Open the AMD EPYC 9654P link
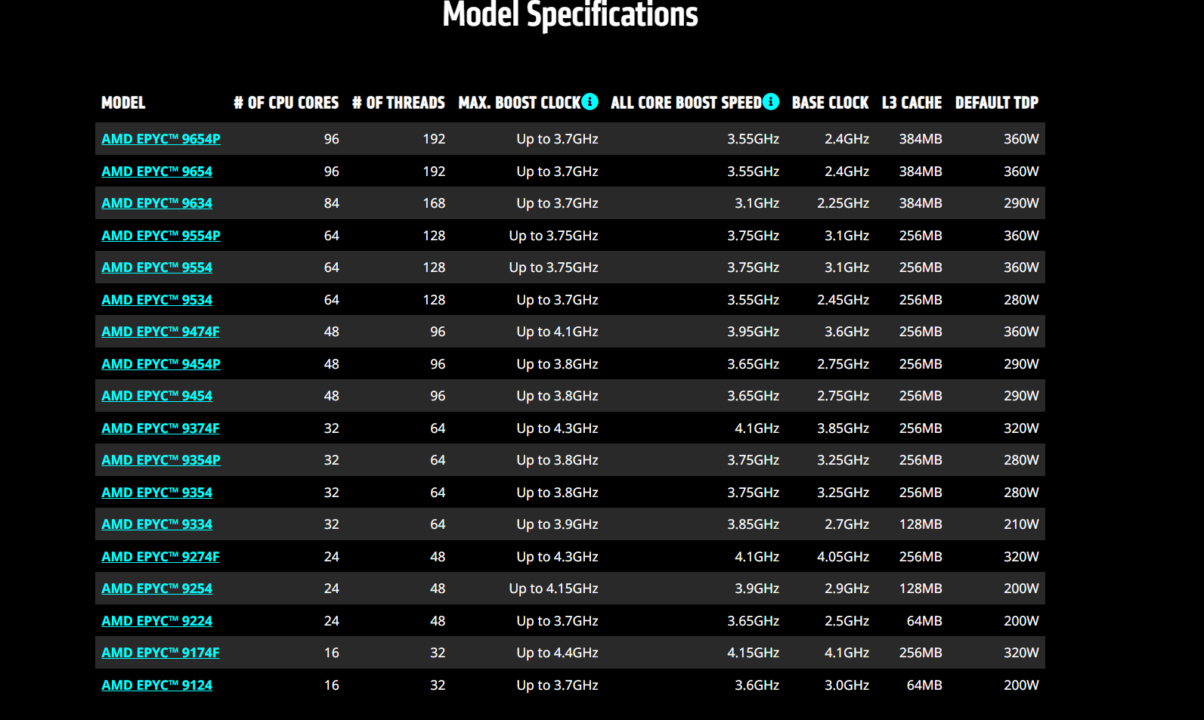 coord(160,139)
